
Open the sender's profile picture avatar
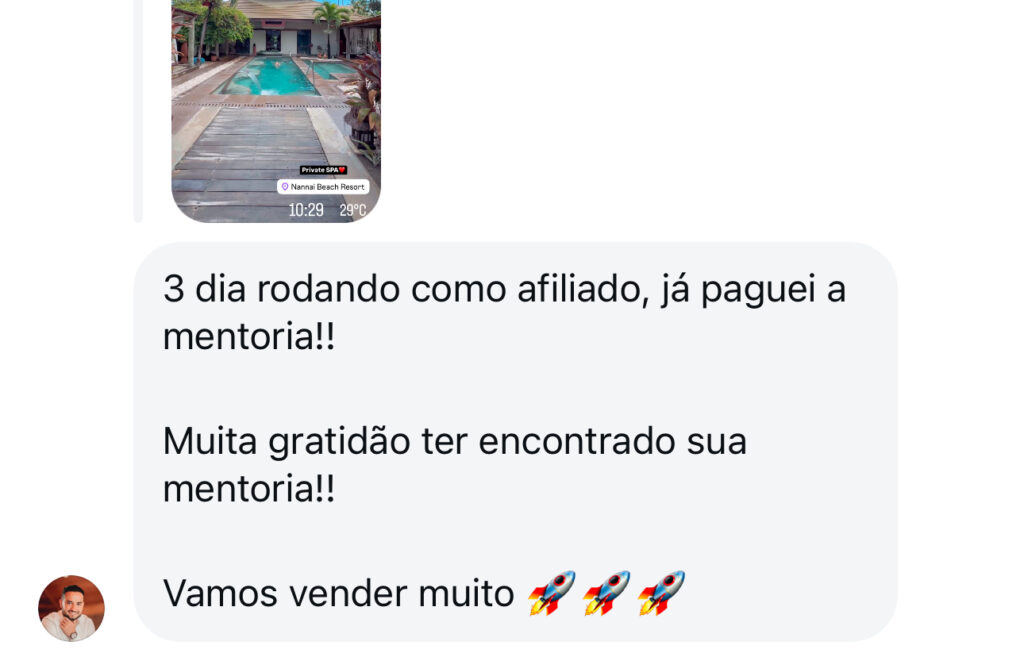(x=71, y=608)
